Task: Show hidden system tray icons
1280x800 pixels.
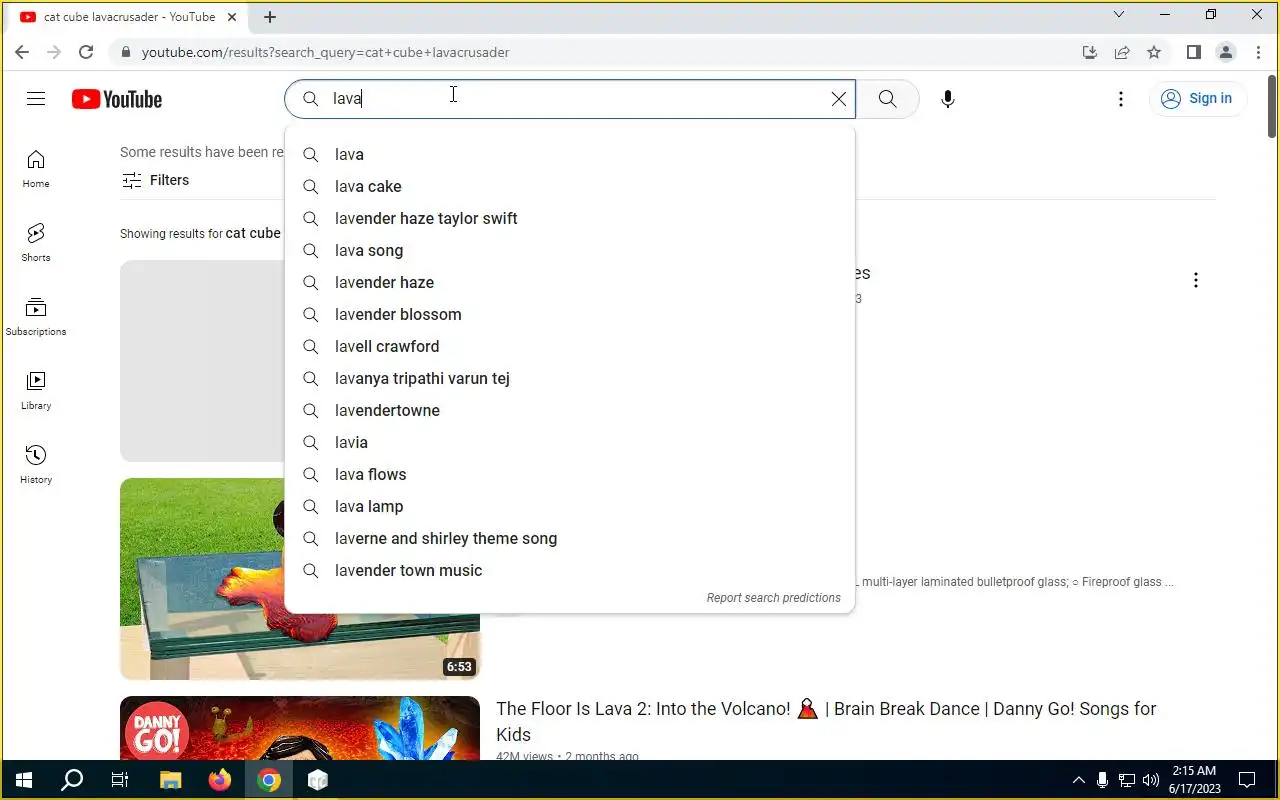Action: pos(1078,780)
